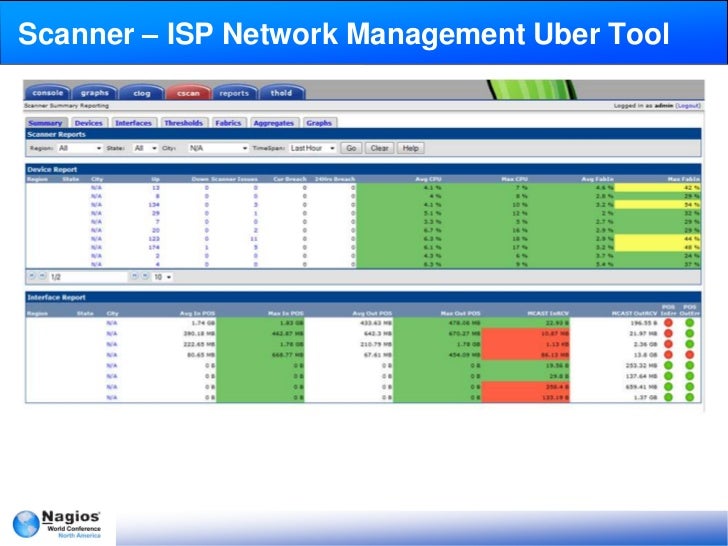Go to first page of Device Report
Viewport: 728px width, 546px height.
32,276
